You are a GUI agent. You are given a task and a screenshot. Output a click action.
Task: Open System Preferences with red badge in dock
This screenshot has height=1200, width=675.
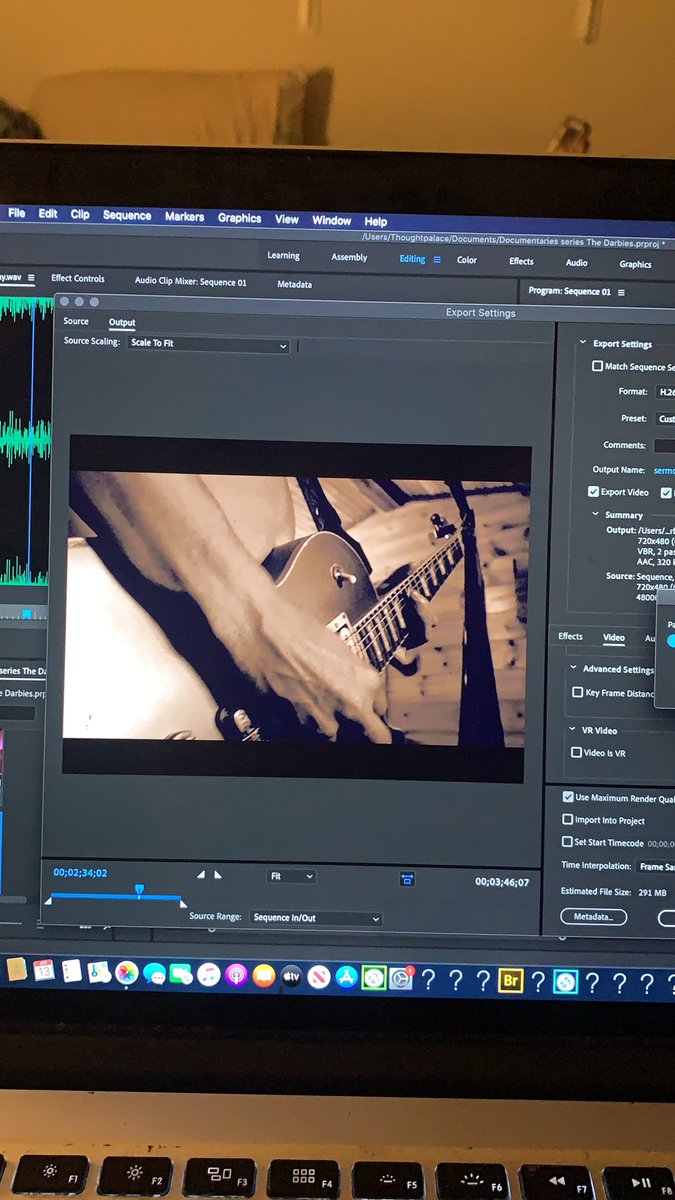402,978
